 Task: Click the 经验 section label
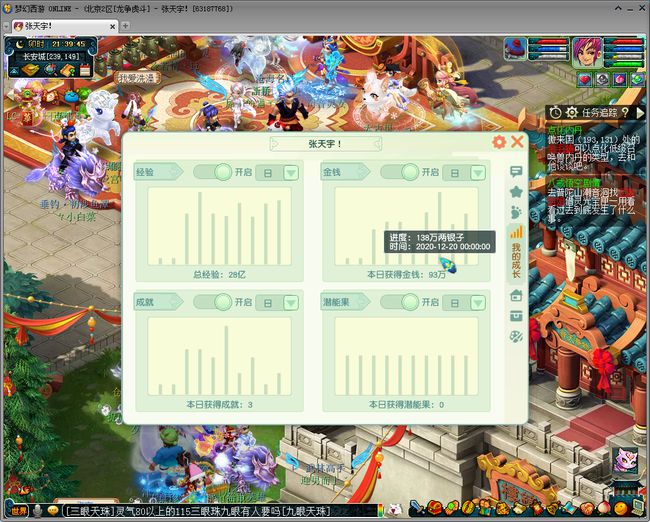(158, 172)
